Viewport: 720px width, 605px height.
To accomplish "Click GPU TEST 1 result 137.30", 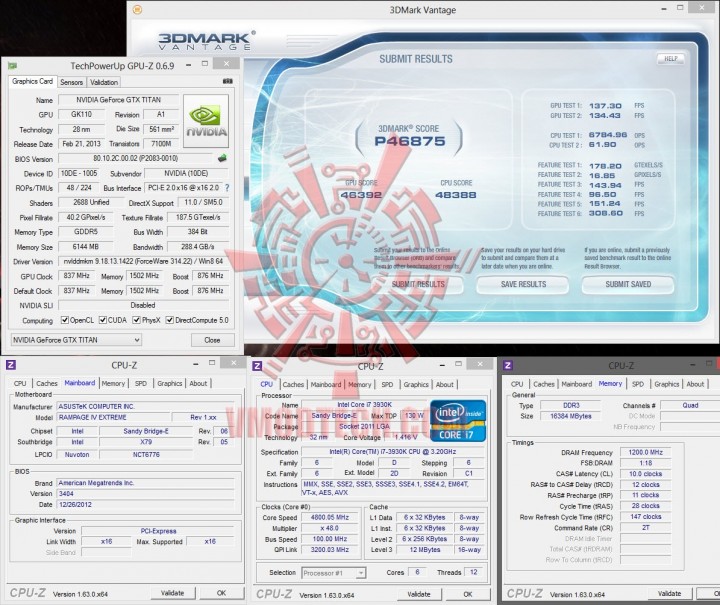I will (x=605, y=106).
